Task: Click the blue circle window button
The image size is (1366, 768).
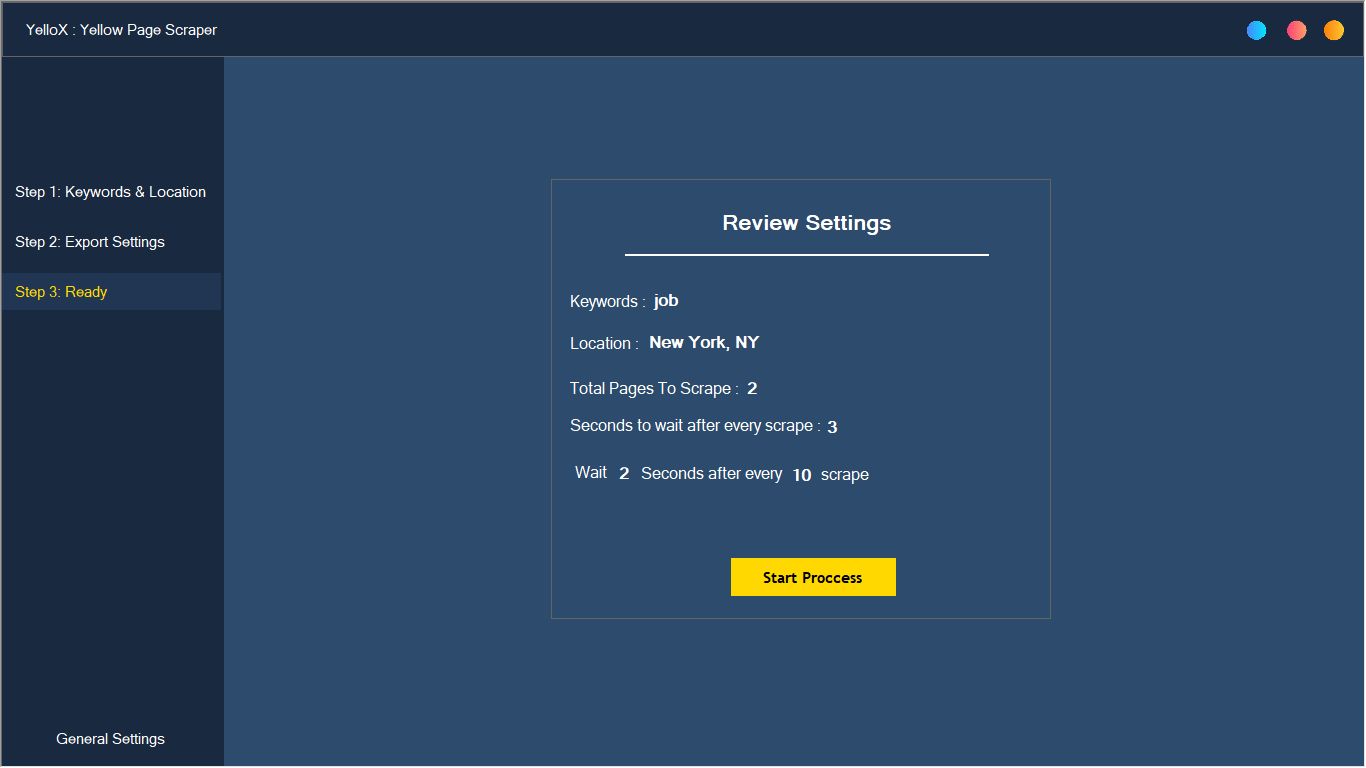Action: tap(1256, 31)
